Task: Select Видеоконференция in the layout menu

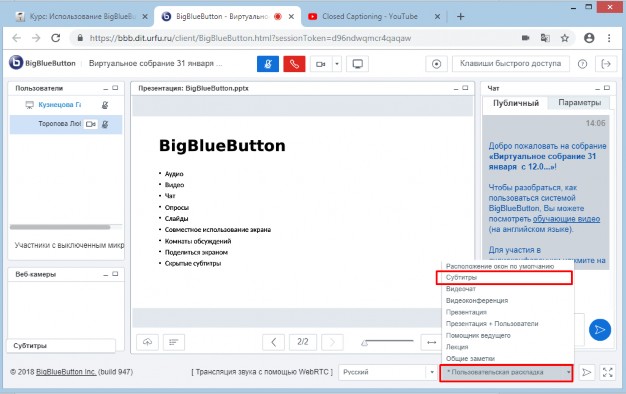Action: 507,301
